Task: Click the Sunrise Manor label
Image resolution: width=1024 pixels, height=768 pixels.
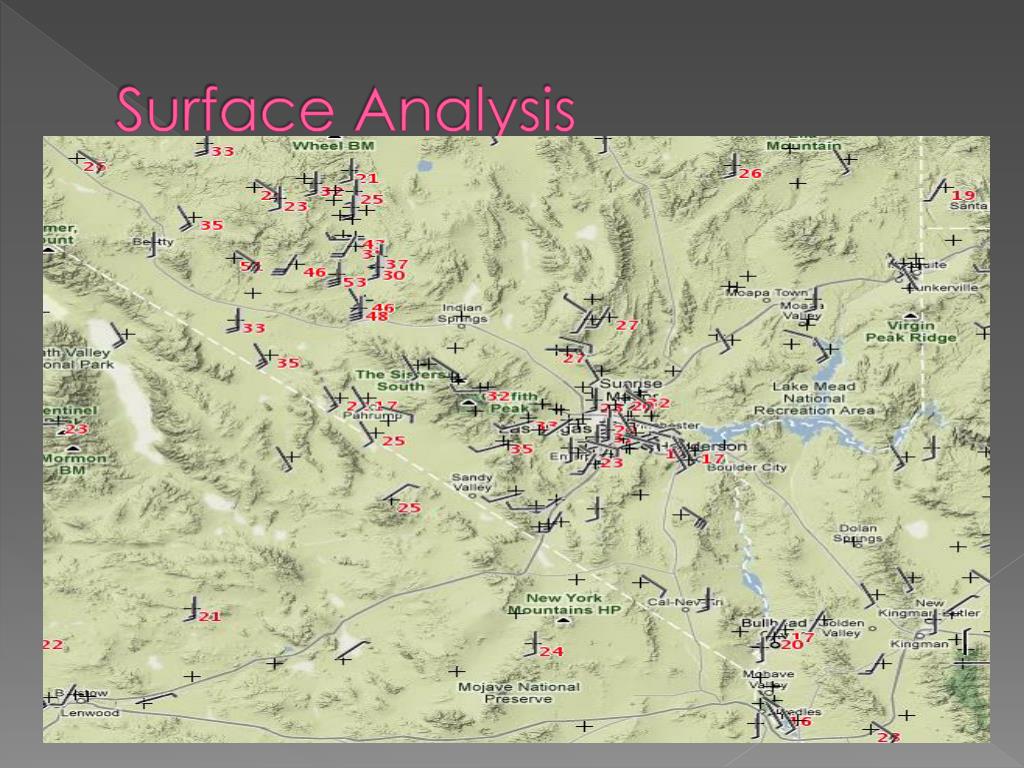Action: point(630,389)
